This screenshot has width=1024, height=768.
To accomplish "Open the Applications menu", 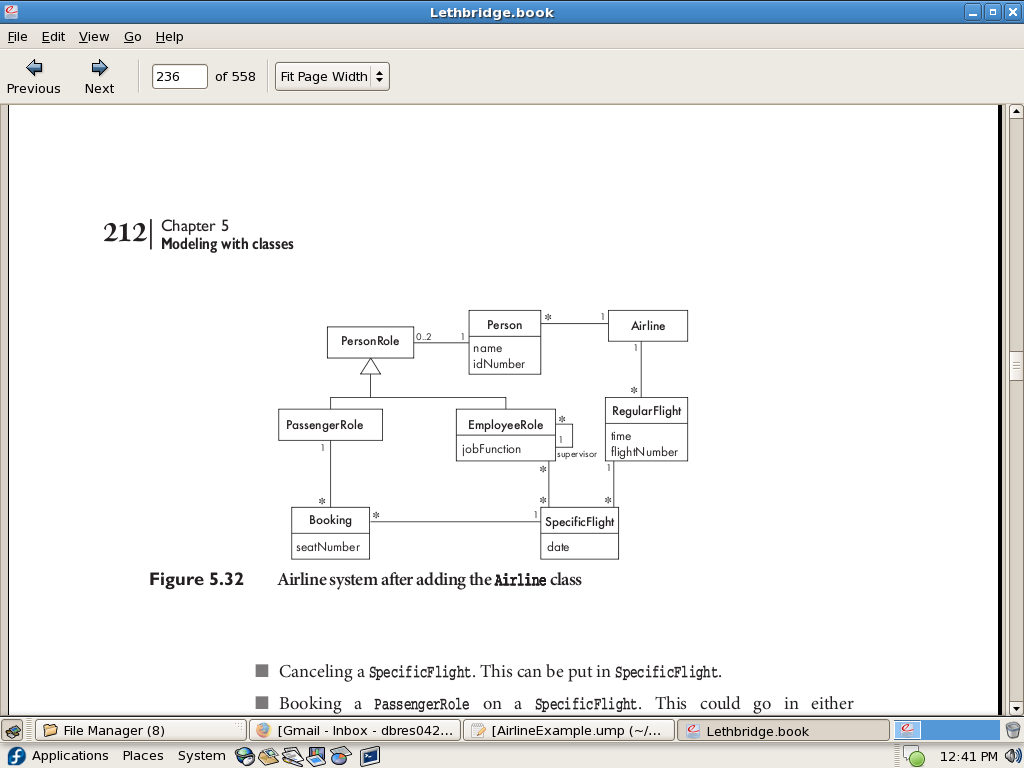I will (70, 756).
